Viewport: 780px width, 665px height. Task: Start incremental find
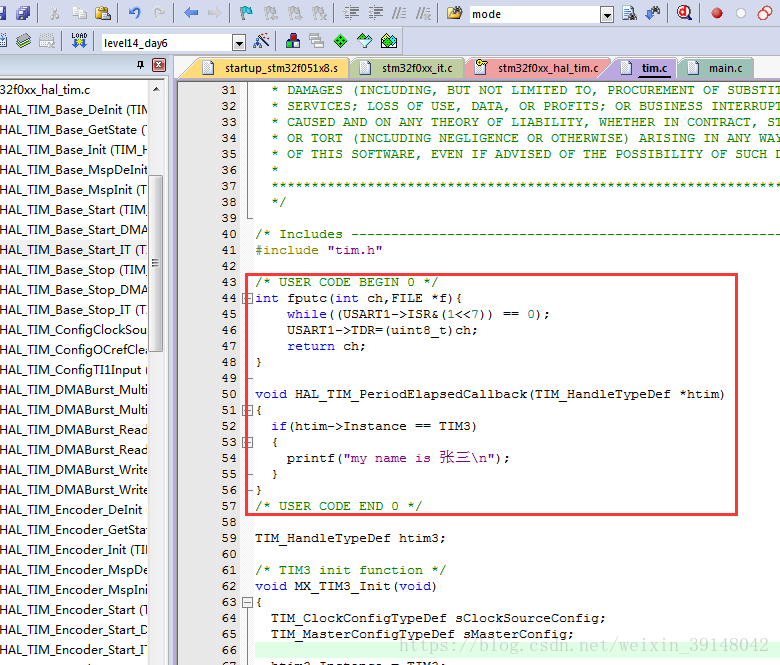click(x=653, y=13)
